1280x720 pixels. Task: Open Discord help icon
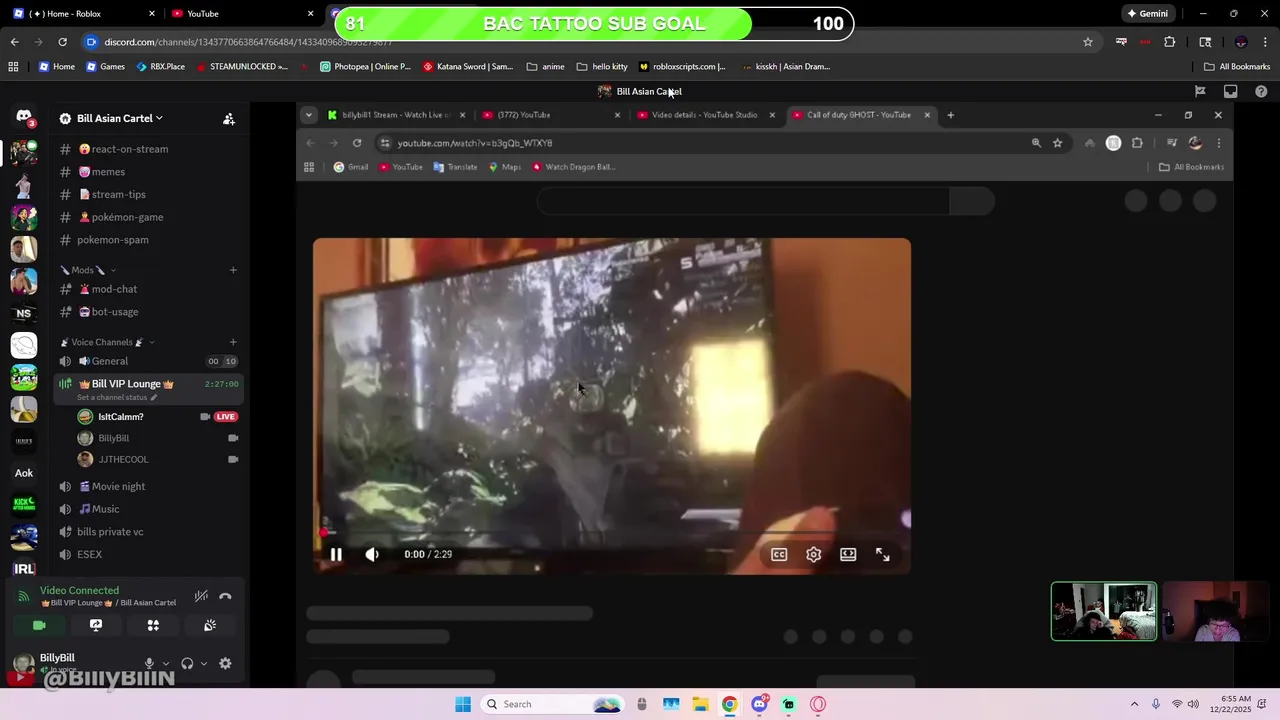(x=1261, y=91)
